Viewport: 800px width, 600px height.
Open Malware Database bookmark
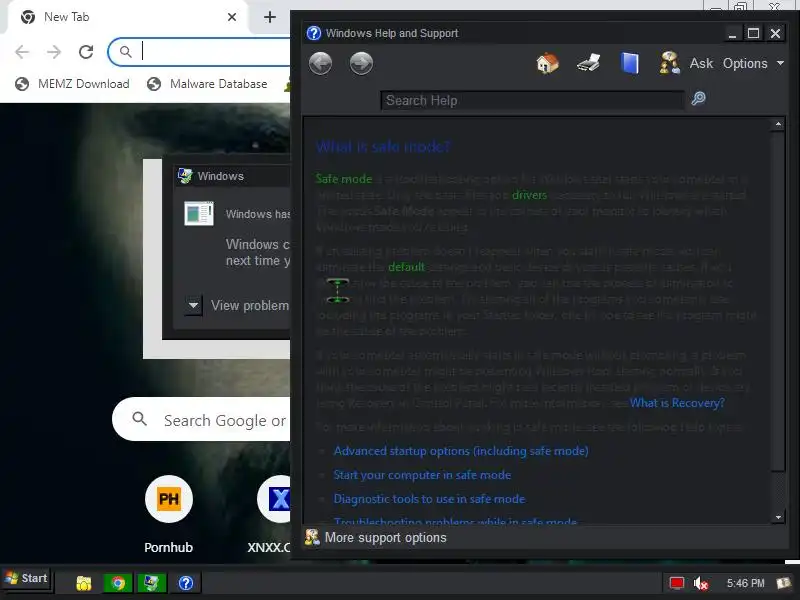point(207,84)
